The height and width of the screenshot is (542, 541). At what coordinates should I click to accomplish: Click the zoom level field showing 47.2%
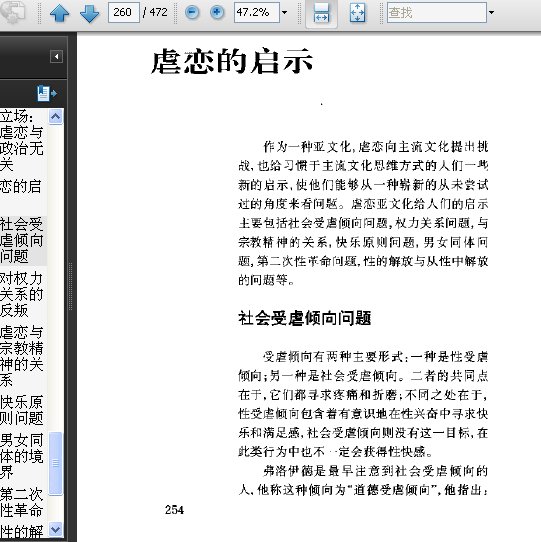pyautogui.click(x=256, y=12)
